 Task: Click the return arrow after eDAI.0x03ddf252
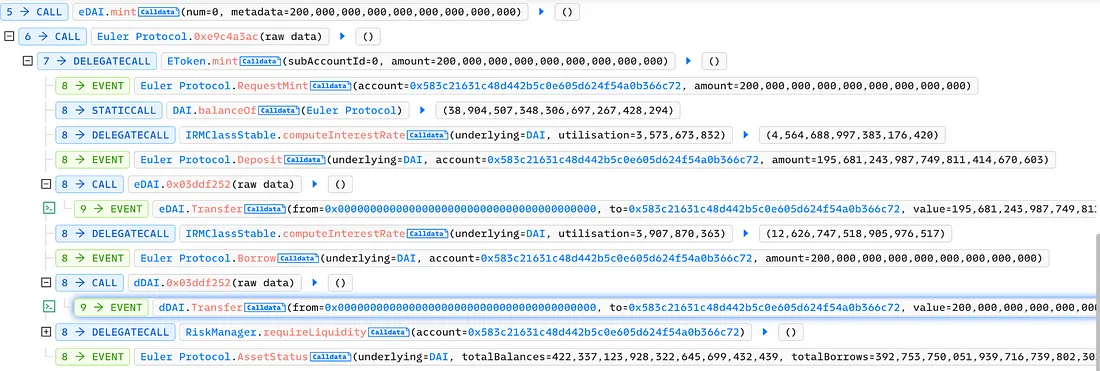(x=315, y=184)
